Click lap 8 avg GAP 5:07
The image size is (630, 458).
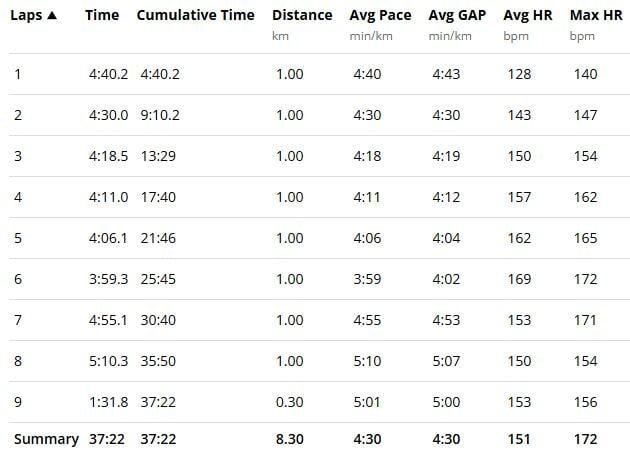(446, 361)
